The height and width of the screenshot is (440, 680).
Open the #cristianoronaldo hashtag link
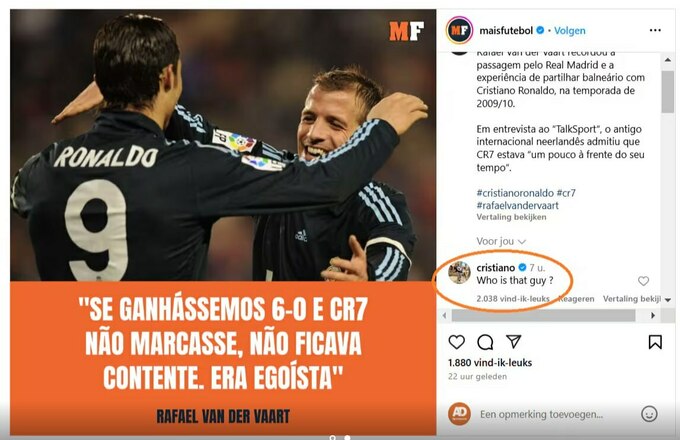point(515,193)
